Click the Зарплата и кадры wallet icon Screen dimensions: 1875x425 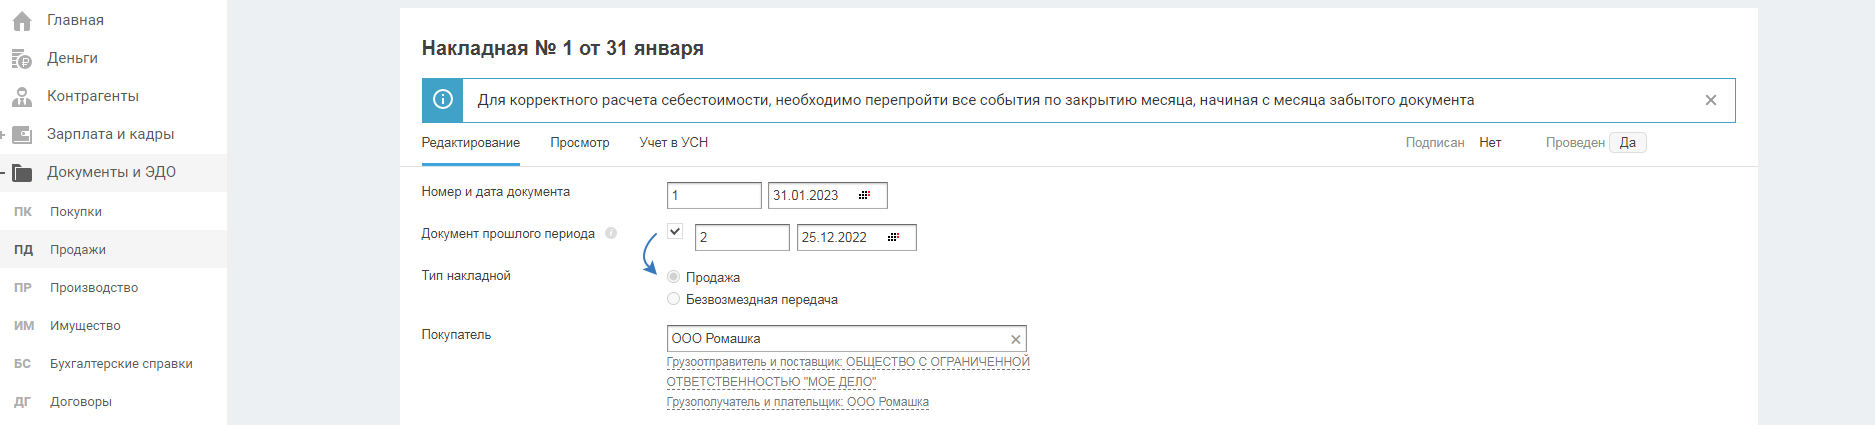[22, 135]
